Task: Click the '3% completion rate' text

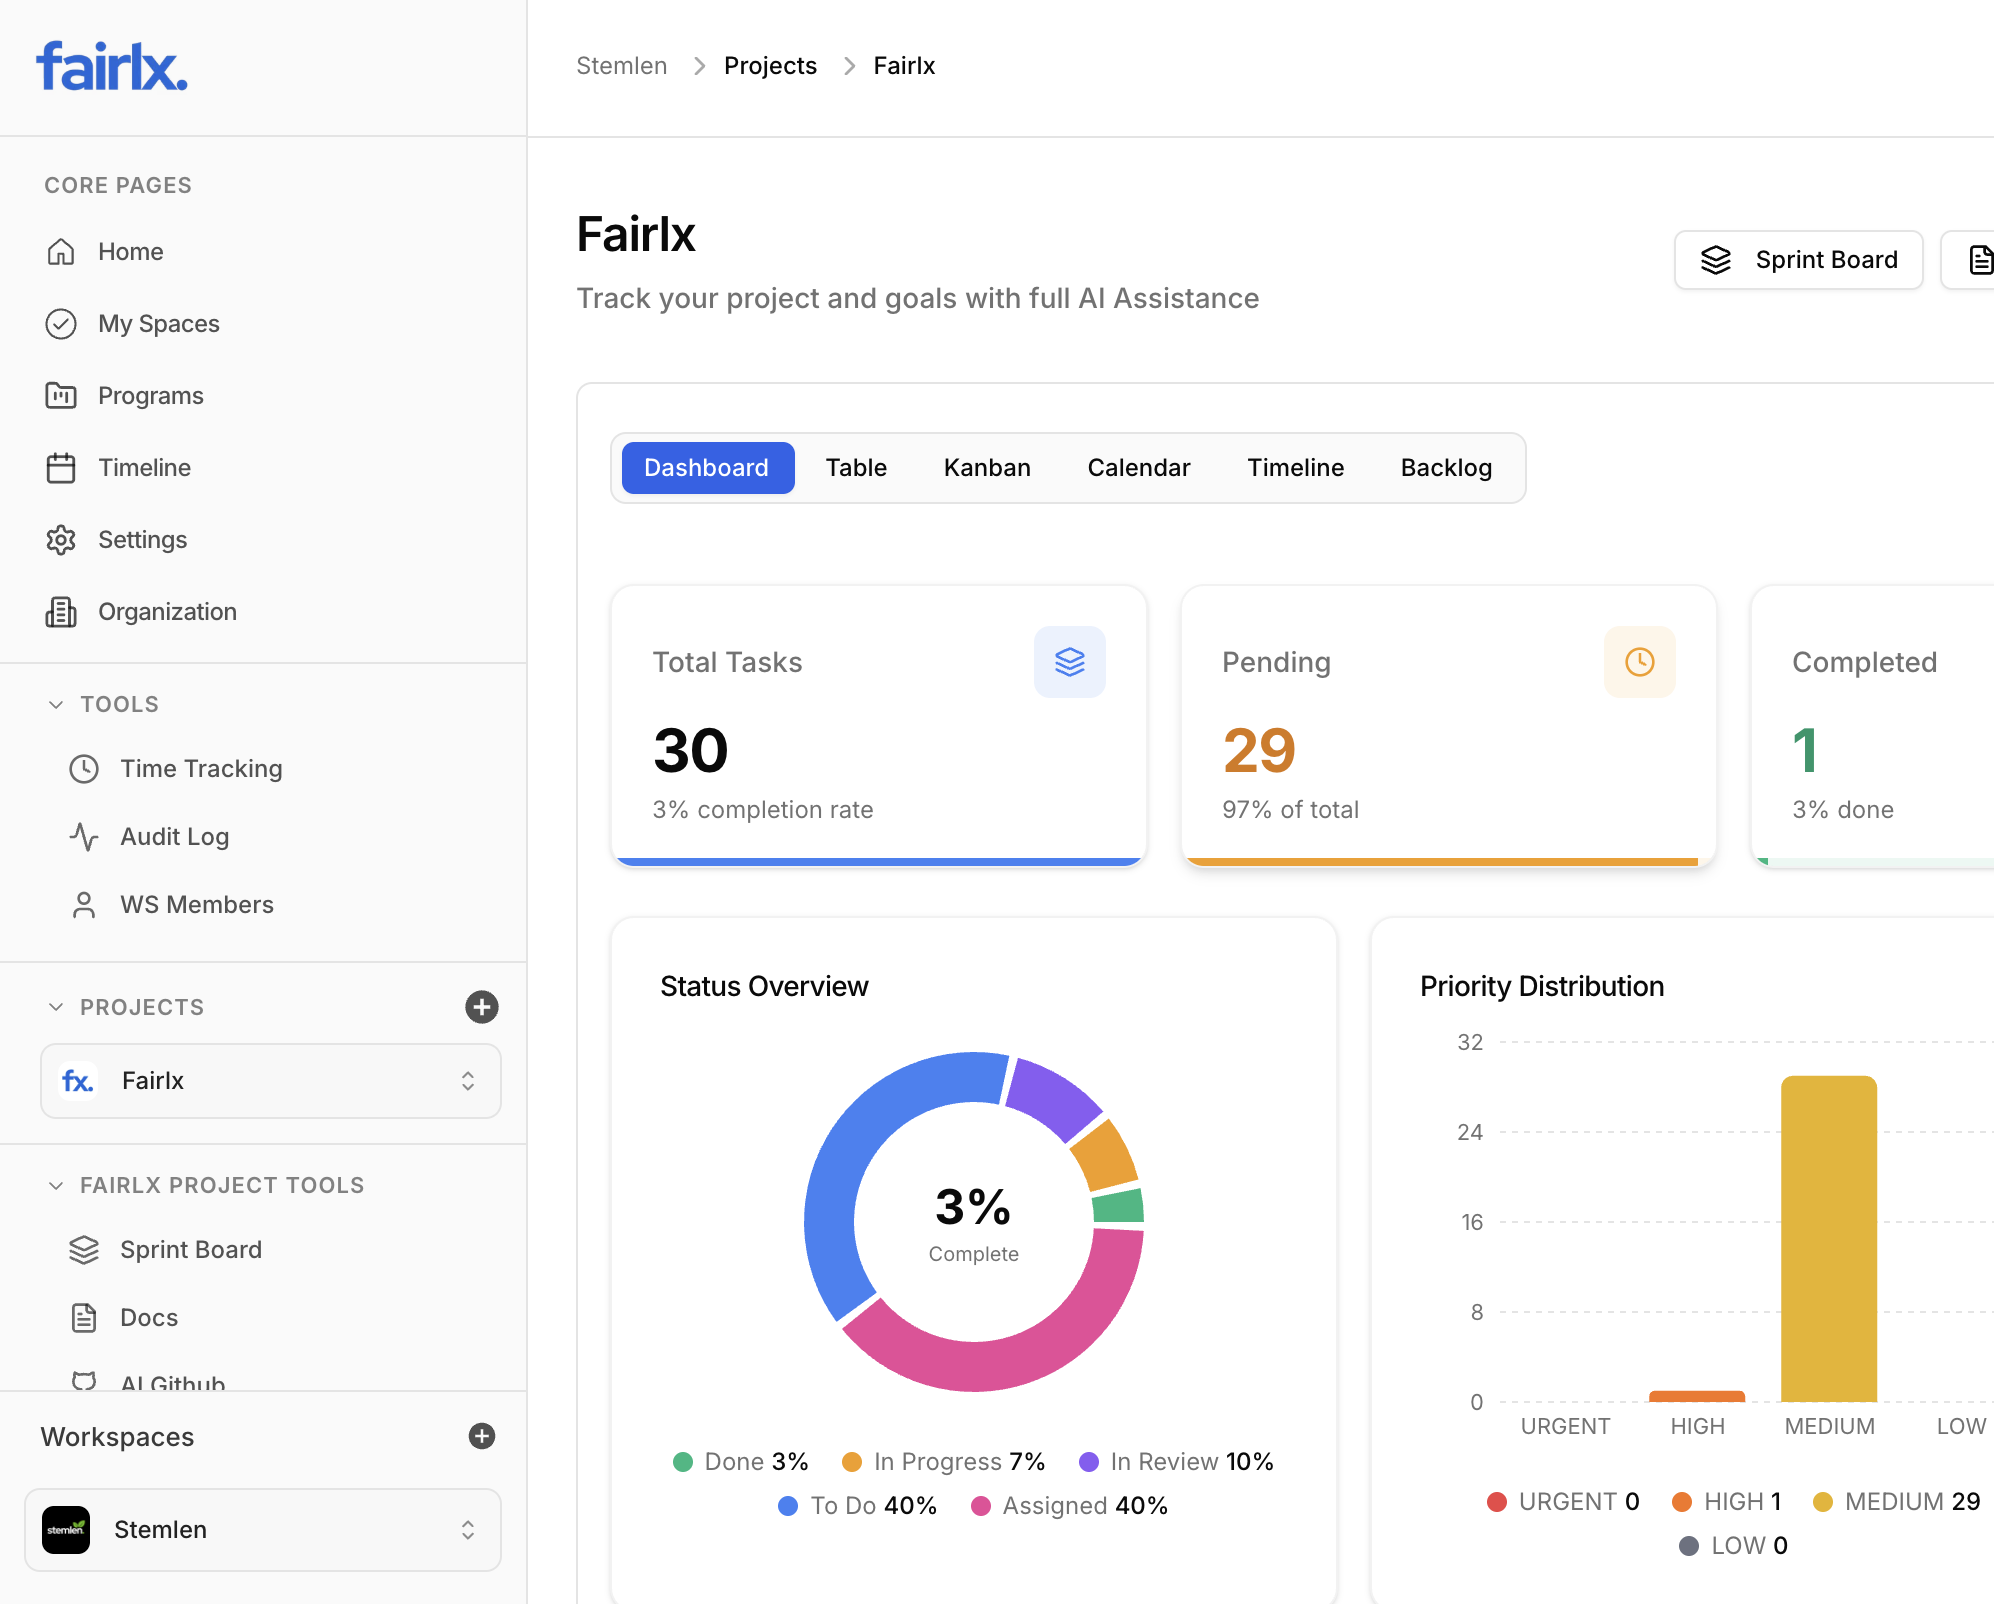Action: coord(763,810)
